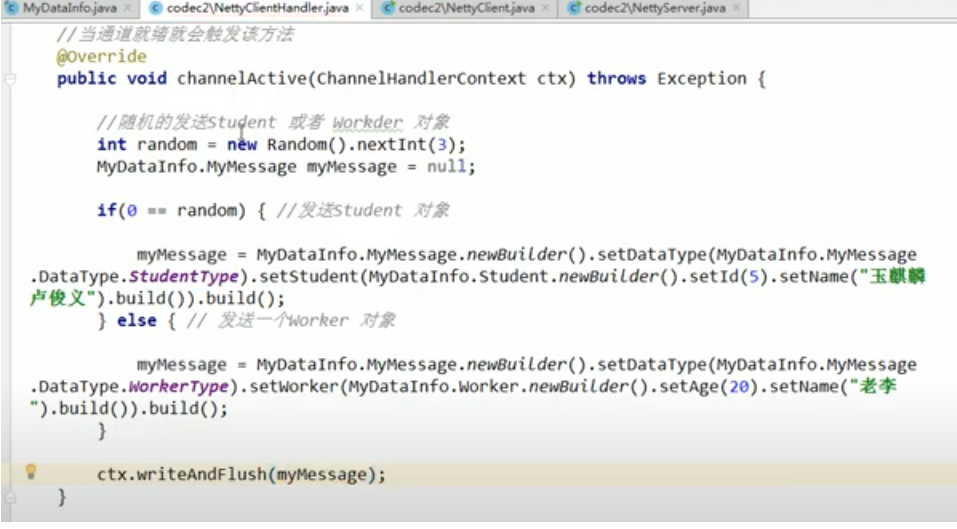Image resolution: width=957 pixels, height=529 pixels.
Task: Click the ChannelHandlerContext parameter type
Action: click(x=421, y=79)
